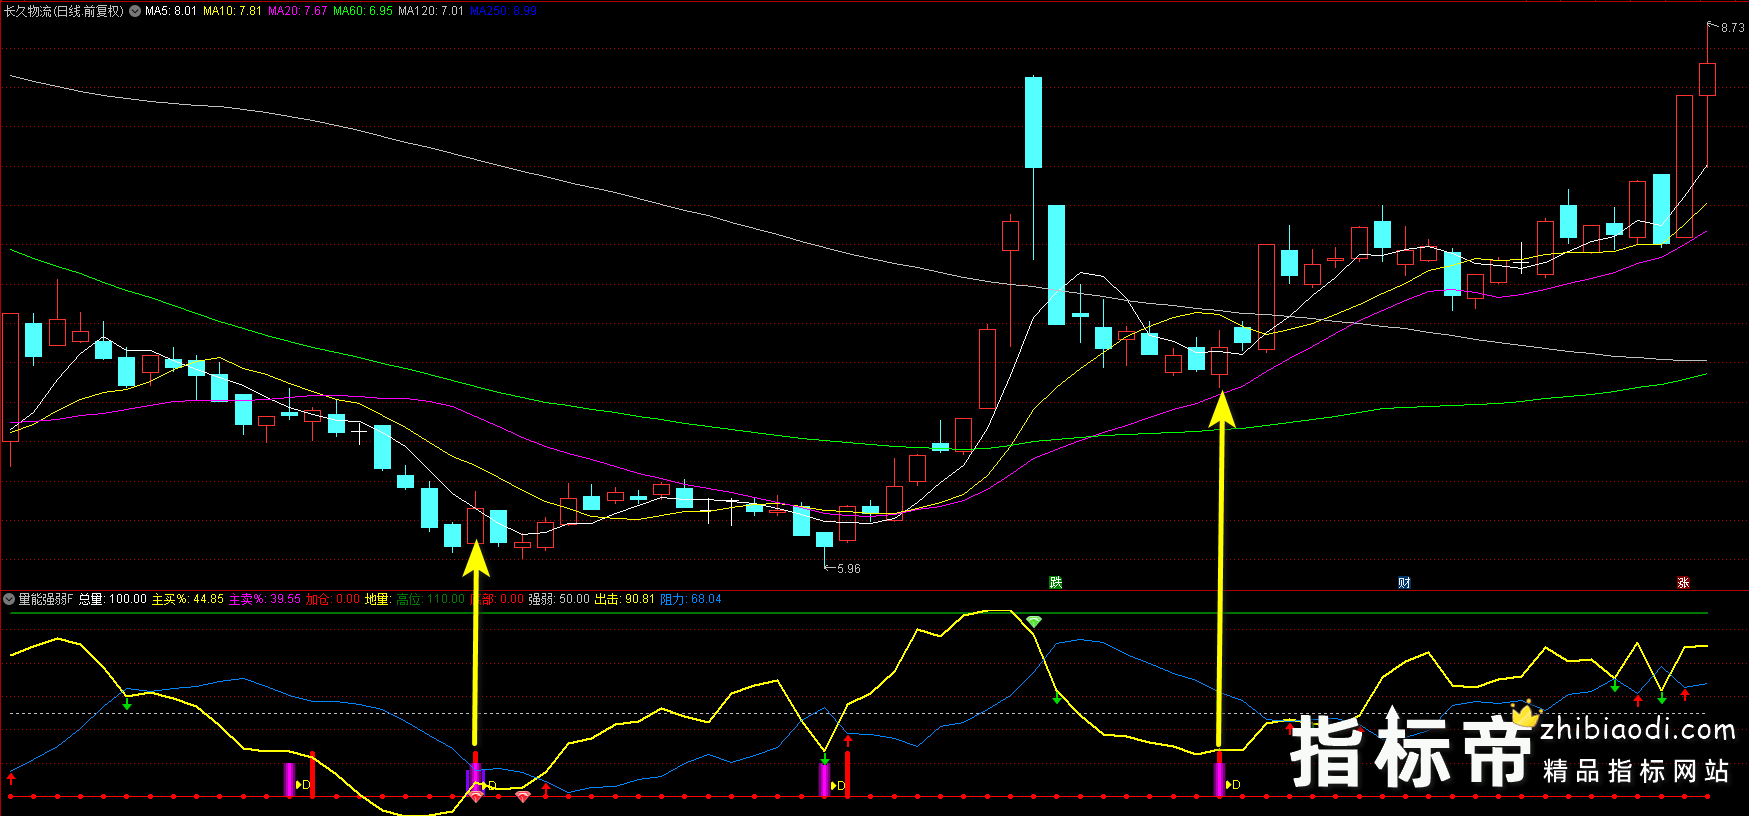This screenshot has height=816, width=1749.
Task: Click the 阻力: 68.04 value
Action: click(691, 599)
